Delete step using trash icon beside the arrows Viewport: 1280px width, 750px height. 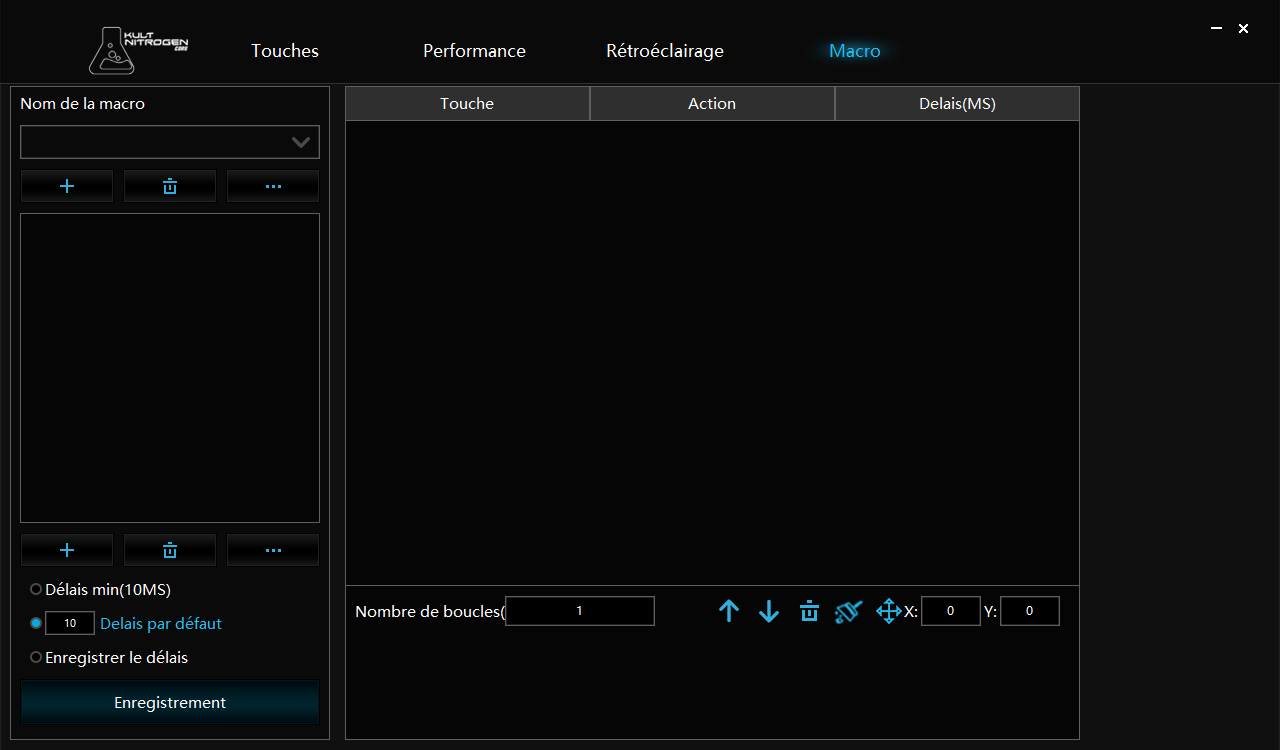point(809,611)
